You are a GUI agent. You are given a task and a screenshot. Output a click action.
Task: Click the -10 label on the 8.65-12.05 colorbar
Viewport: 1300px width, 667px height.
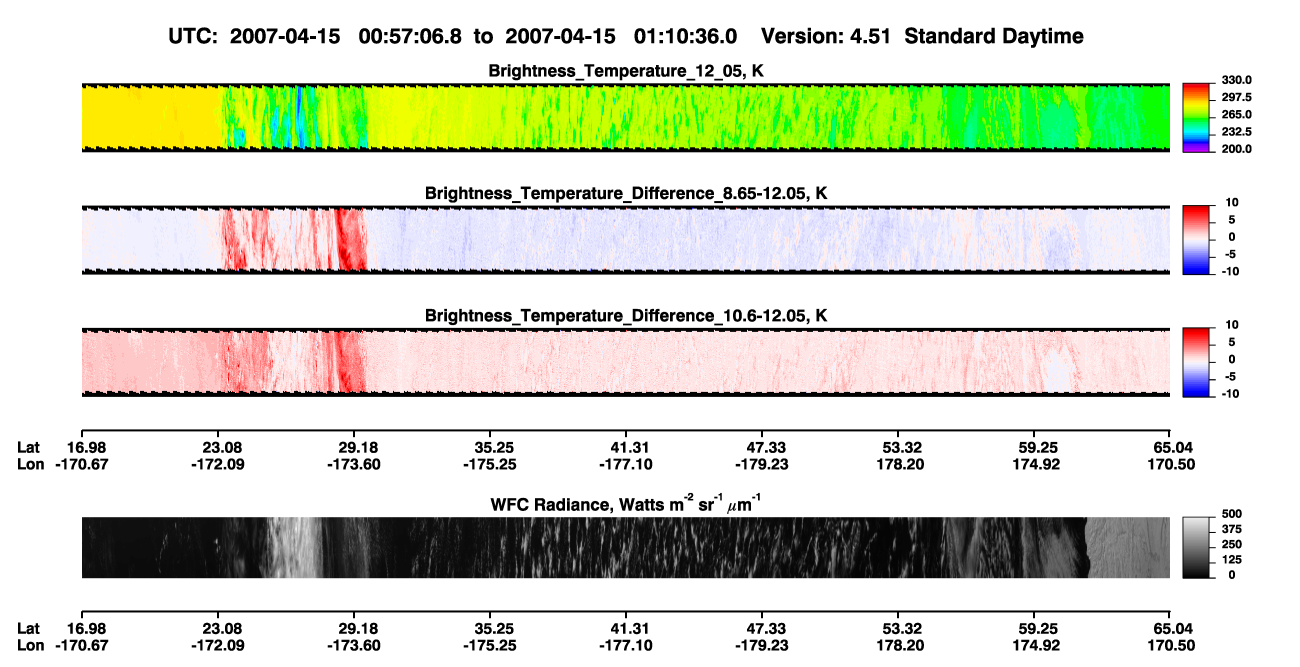tap(1230, 271)
